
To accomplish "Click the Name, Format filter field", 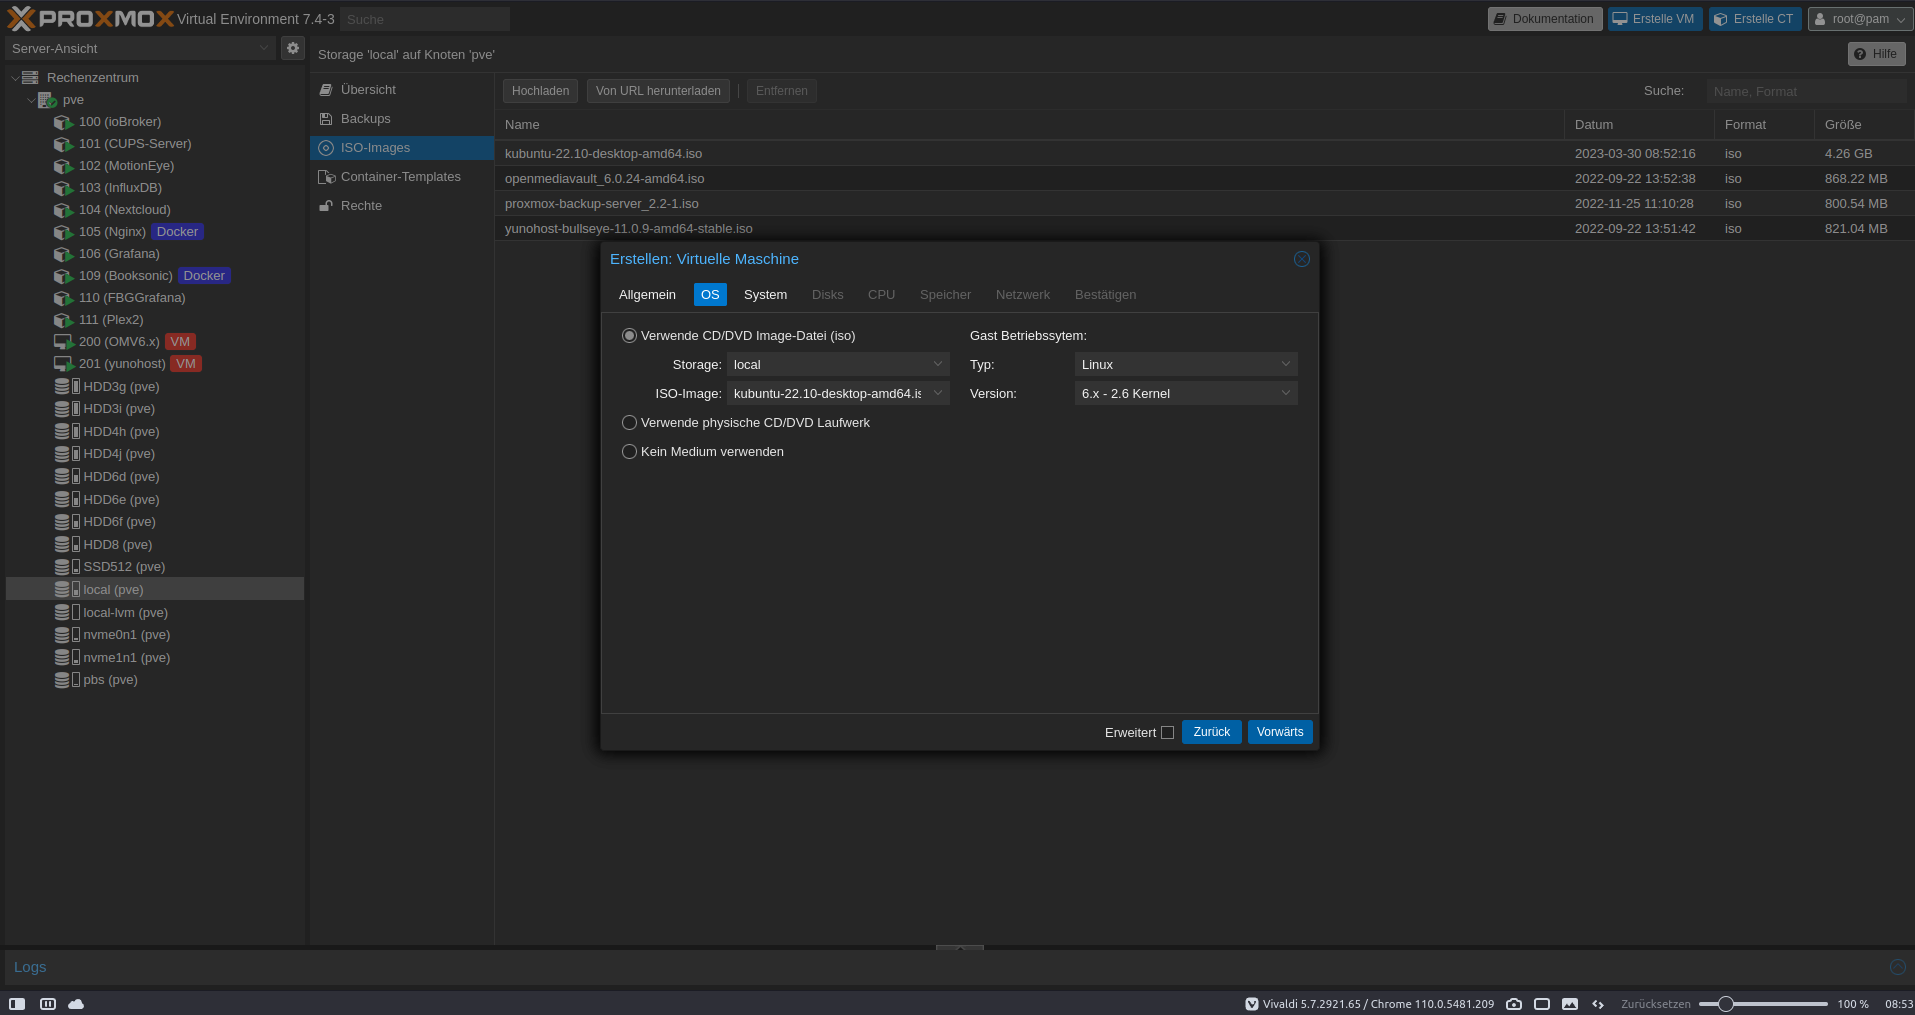I will [x=1806, y=91].
